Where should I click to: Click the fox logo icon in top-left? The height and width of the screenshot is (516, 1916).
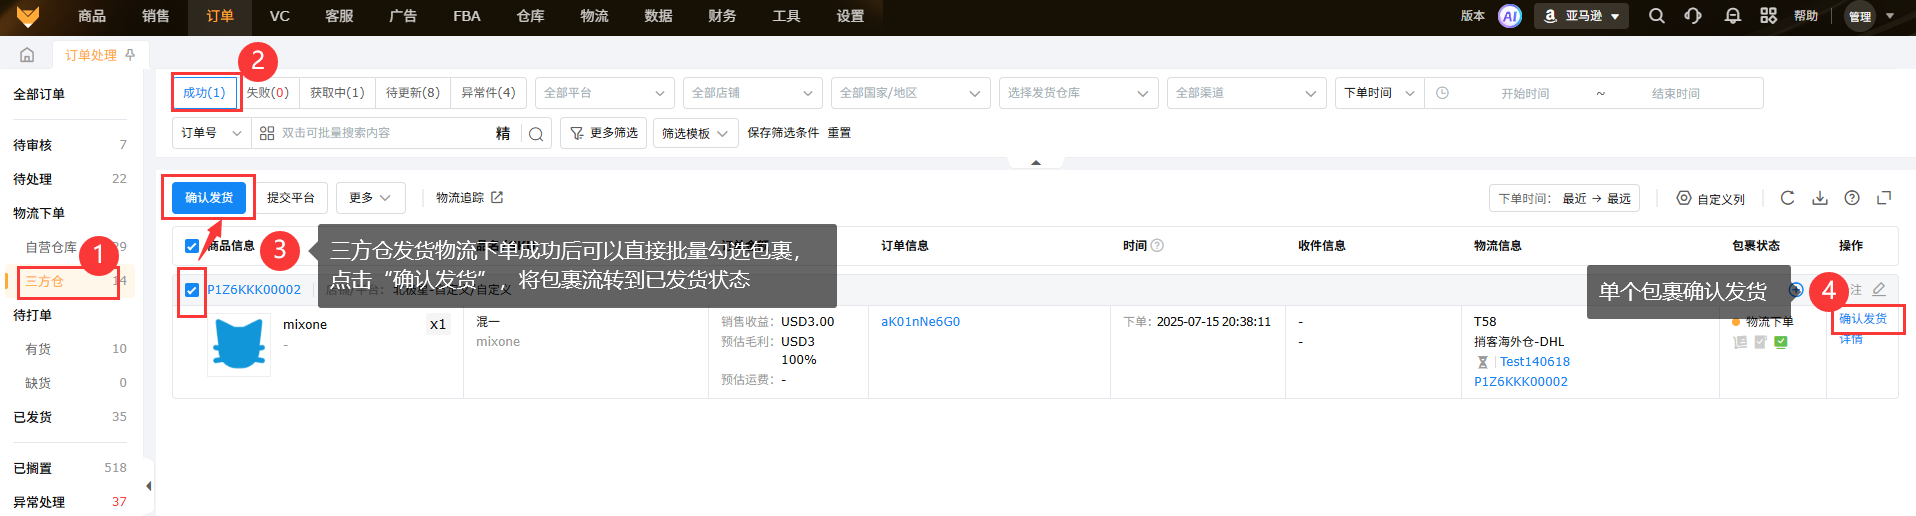pyautogui.click(x=28, y=16)
